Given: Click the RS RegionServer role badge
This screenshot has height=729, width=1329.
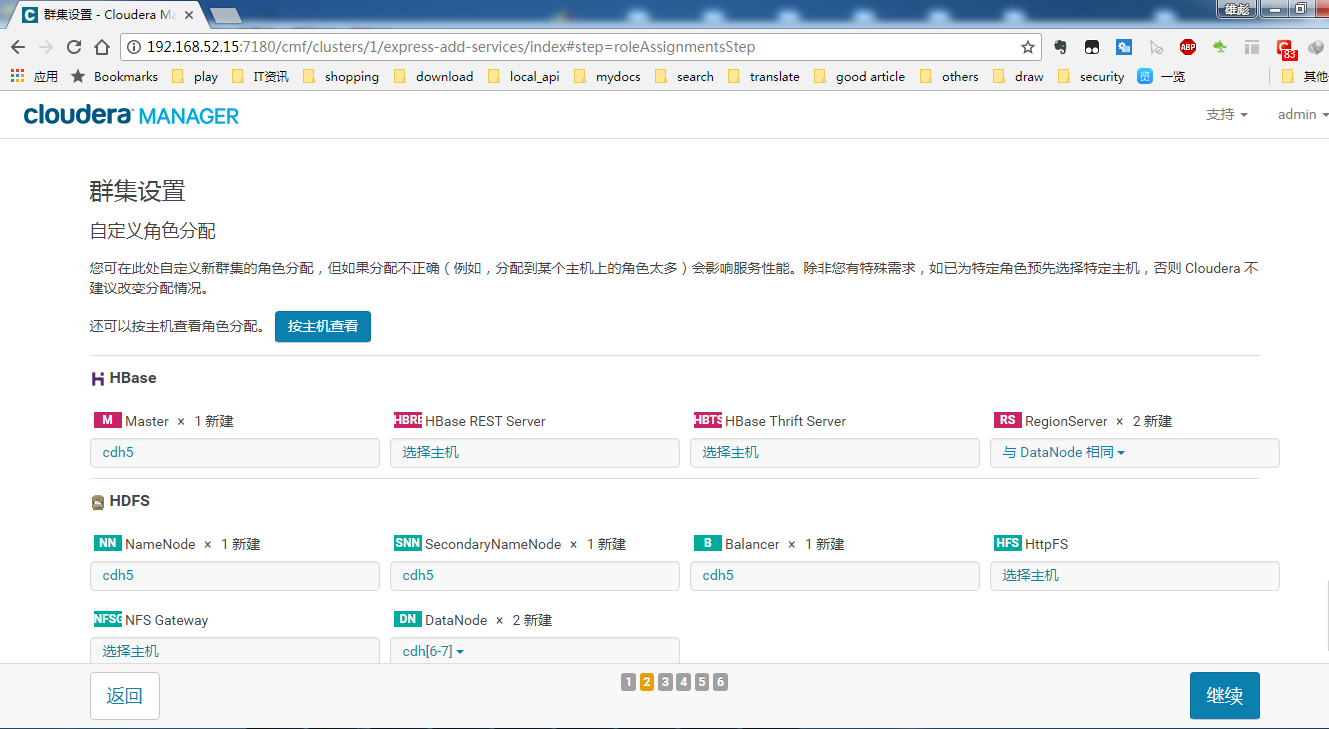Looking at the screenshot, I should 1007,420.
